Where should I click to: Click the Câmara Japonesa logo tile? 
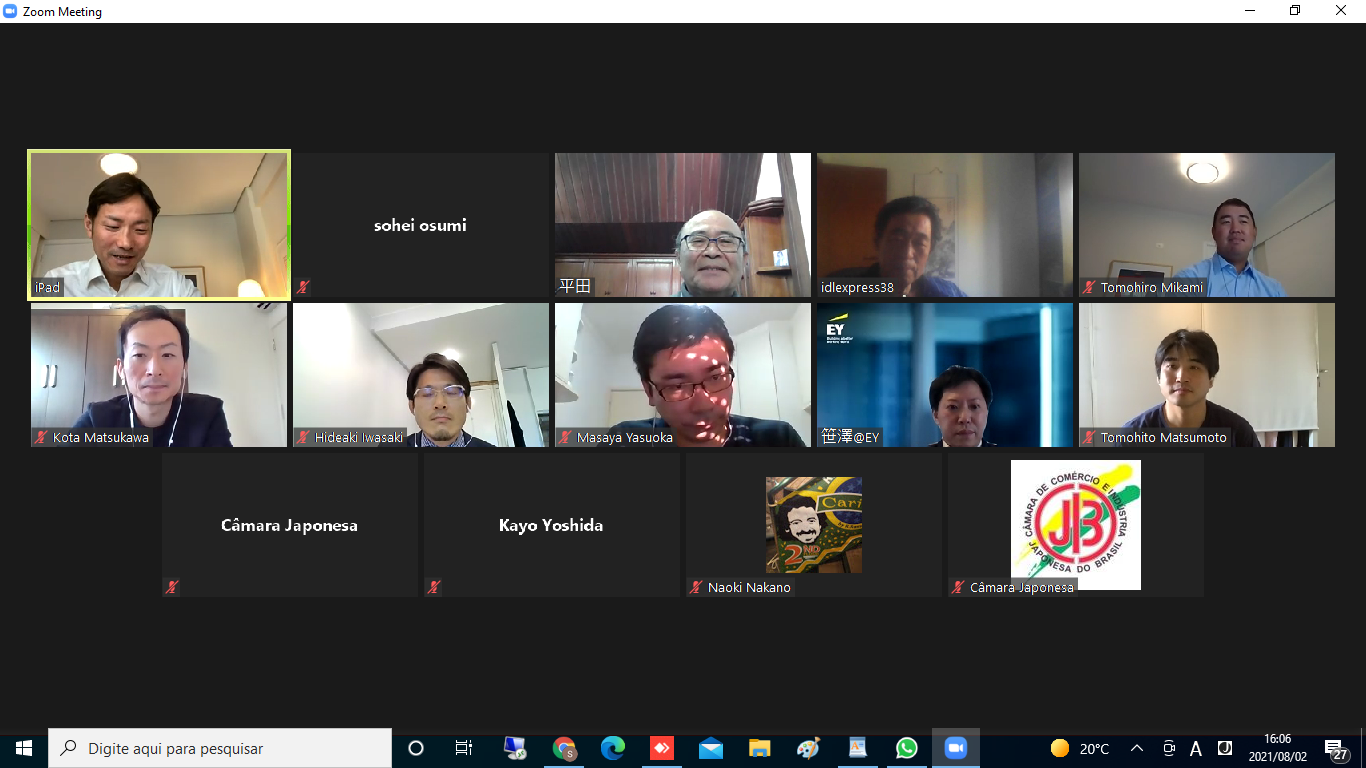click(x=1076, y=524)
